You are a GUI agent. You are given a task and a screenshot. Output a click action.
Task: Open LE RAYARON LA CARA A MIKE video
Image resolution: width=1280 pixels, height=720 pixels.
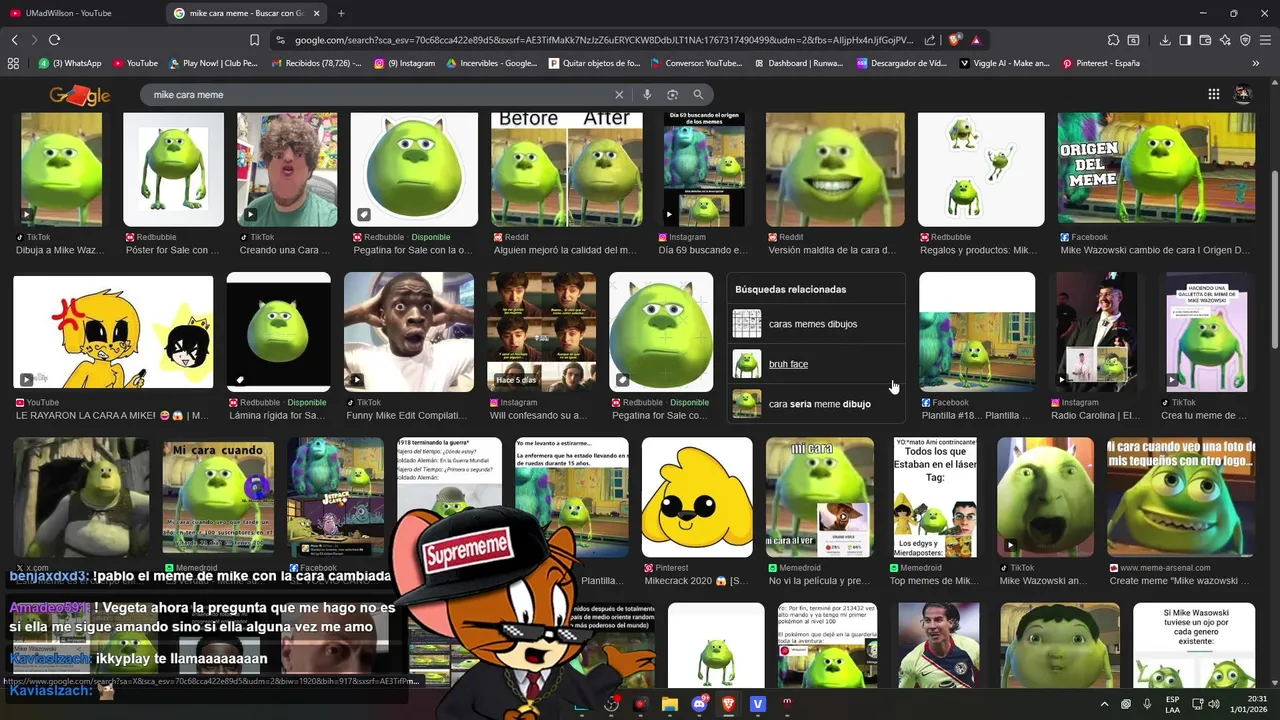(x=113, y=332)
